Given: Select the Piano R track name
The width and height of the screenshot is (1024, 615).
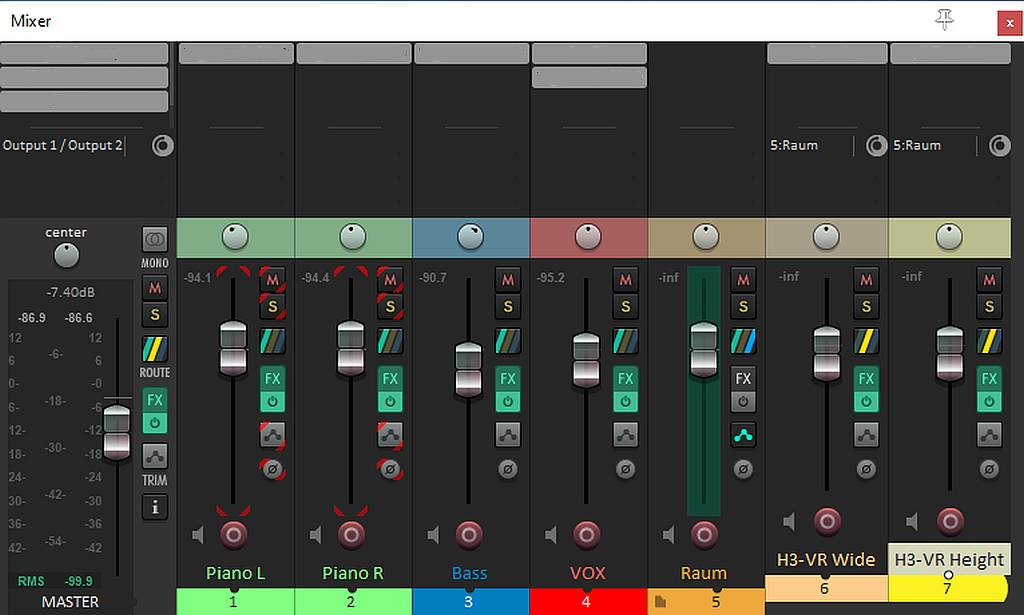Looking at the screenshot, I should point(352,573).
